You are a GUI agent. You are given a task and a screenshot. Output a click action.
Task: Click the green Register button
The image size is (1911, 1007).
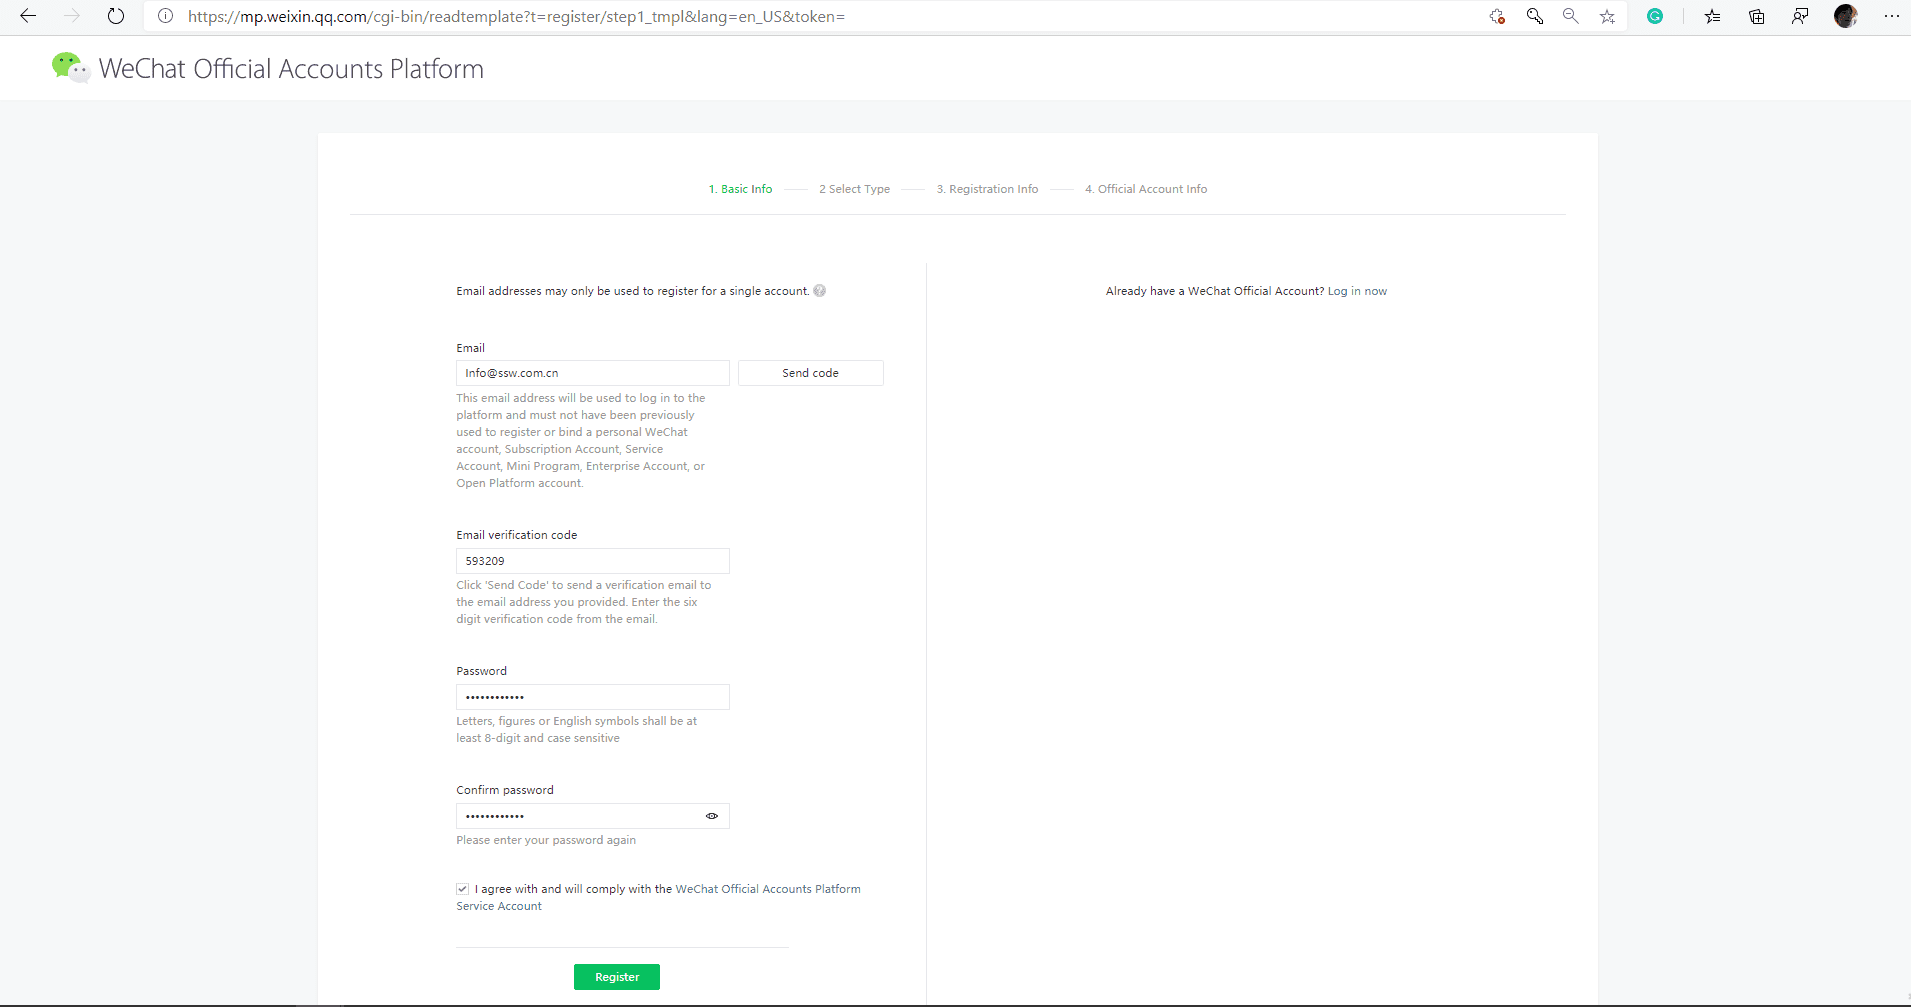click(x=617, y=977)
